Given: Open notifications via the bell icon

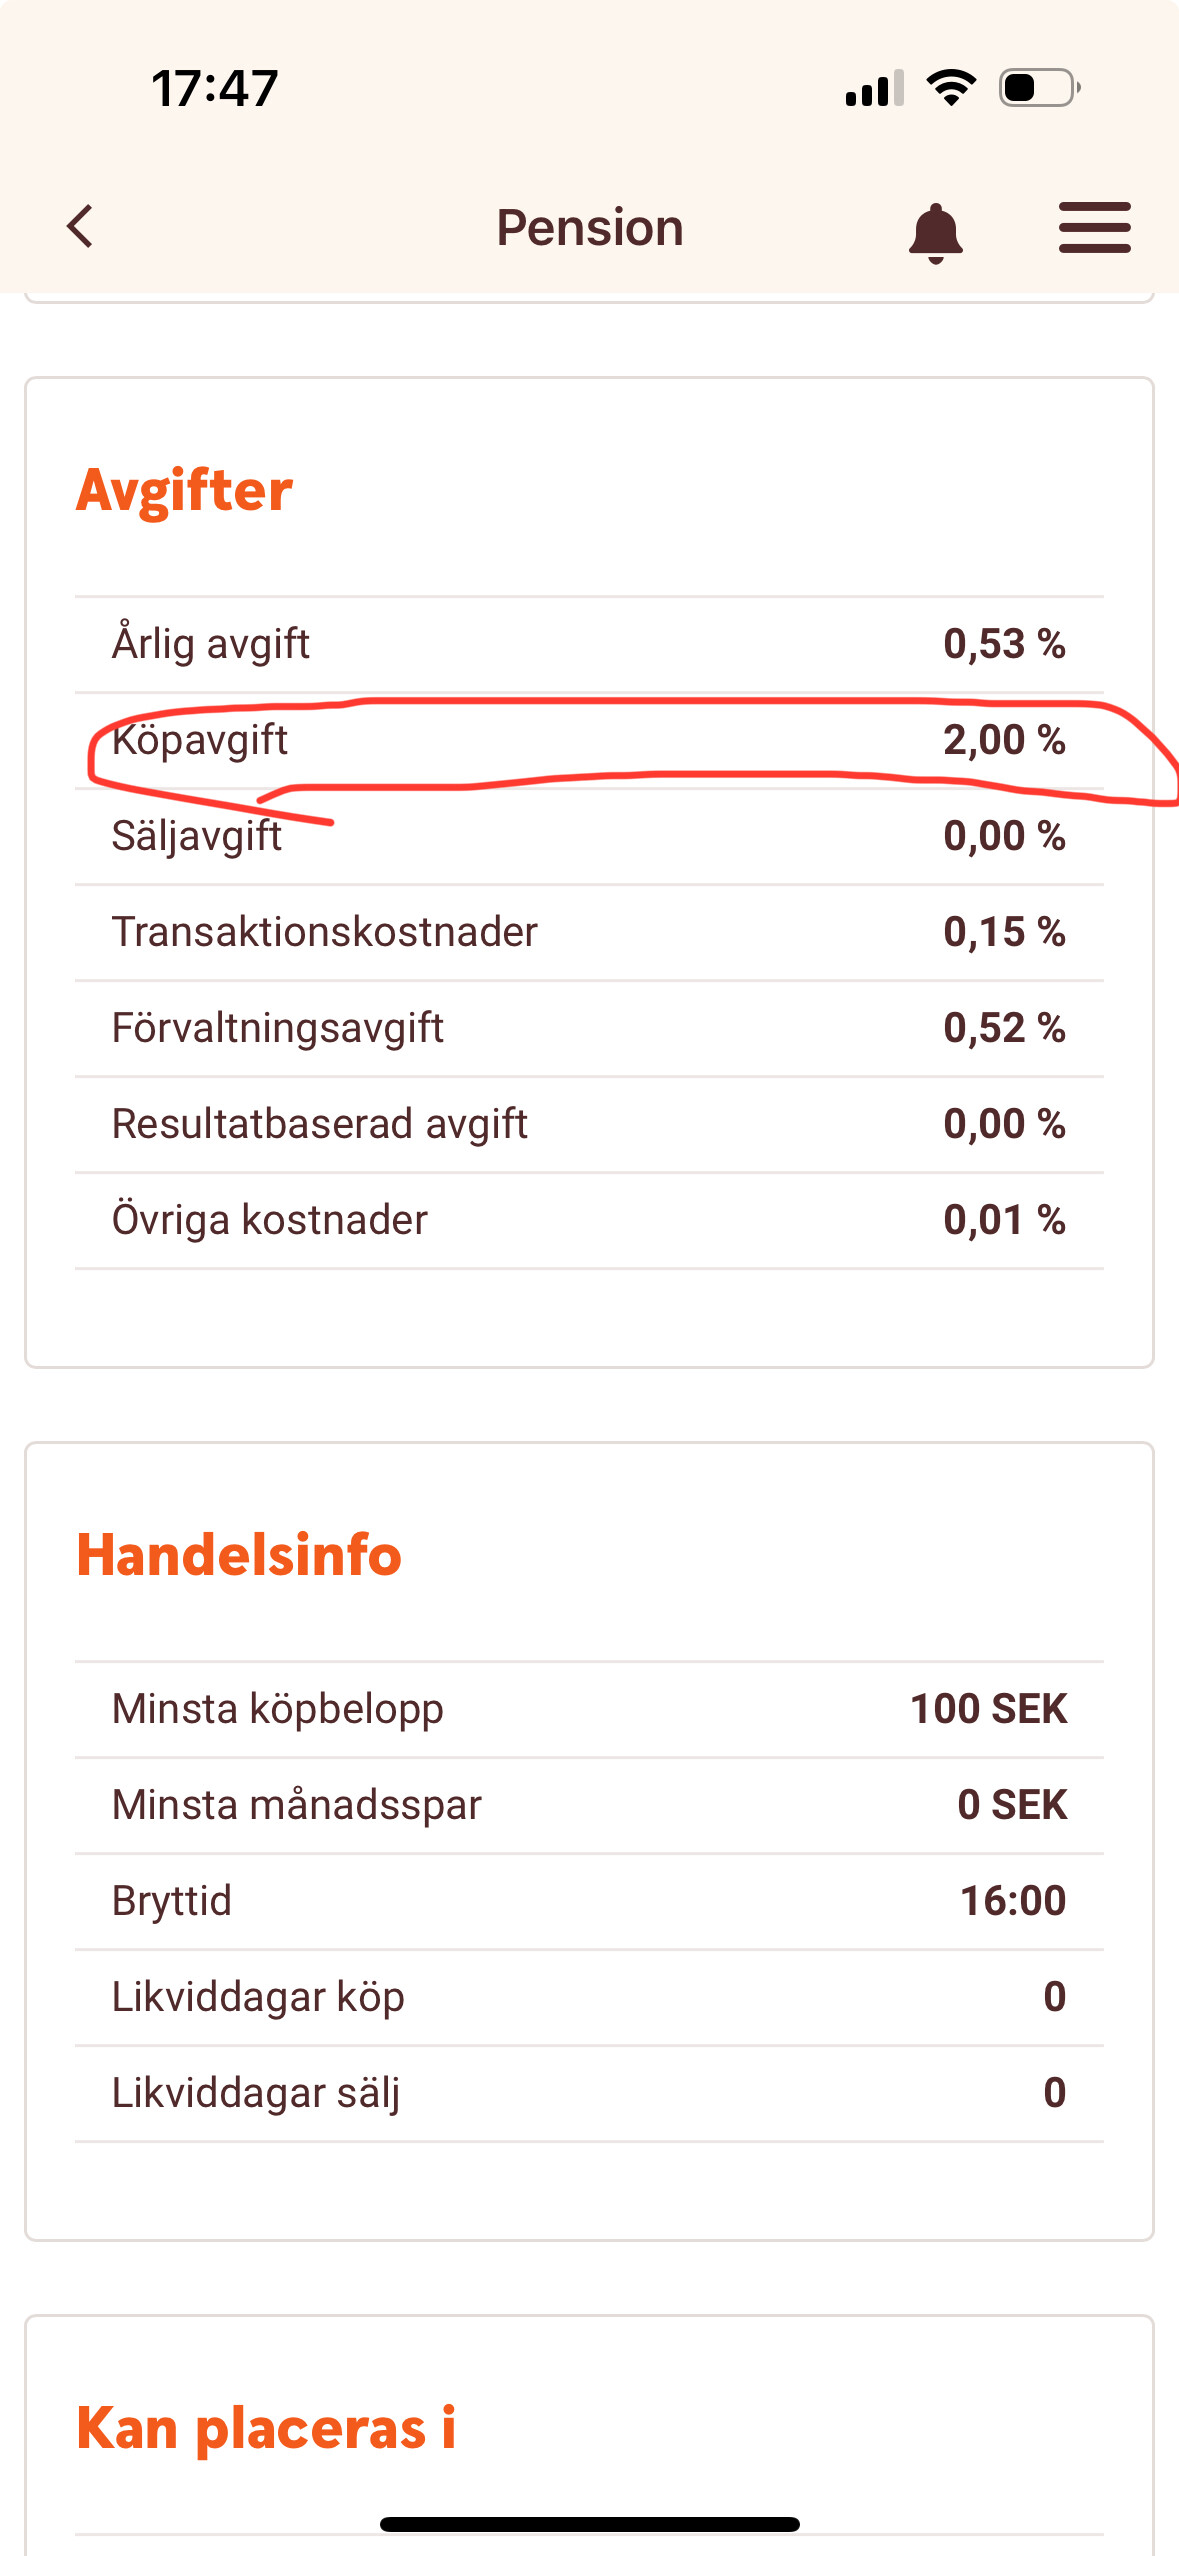Looking at the screenshot, I should point(935,232).
